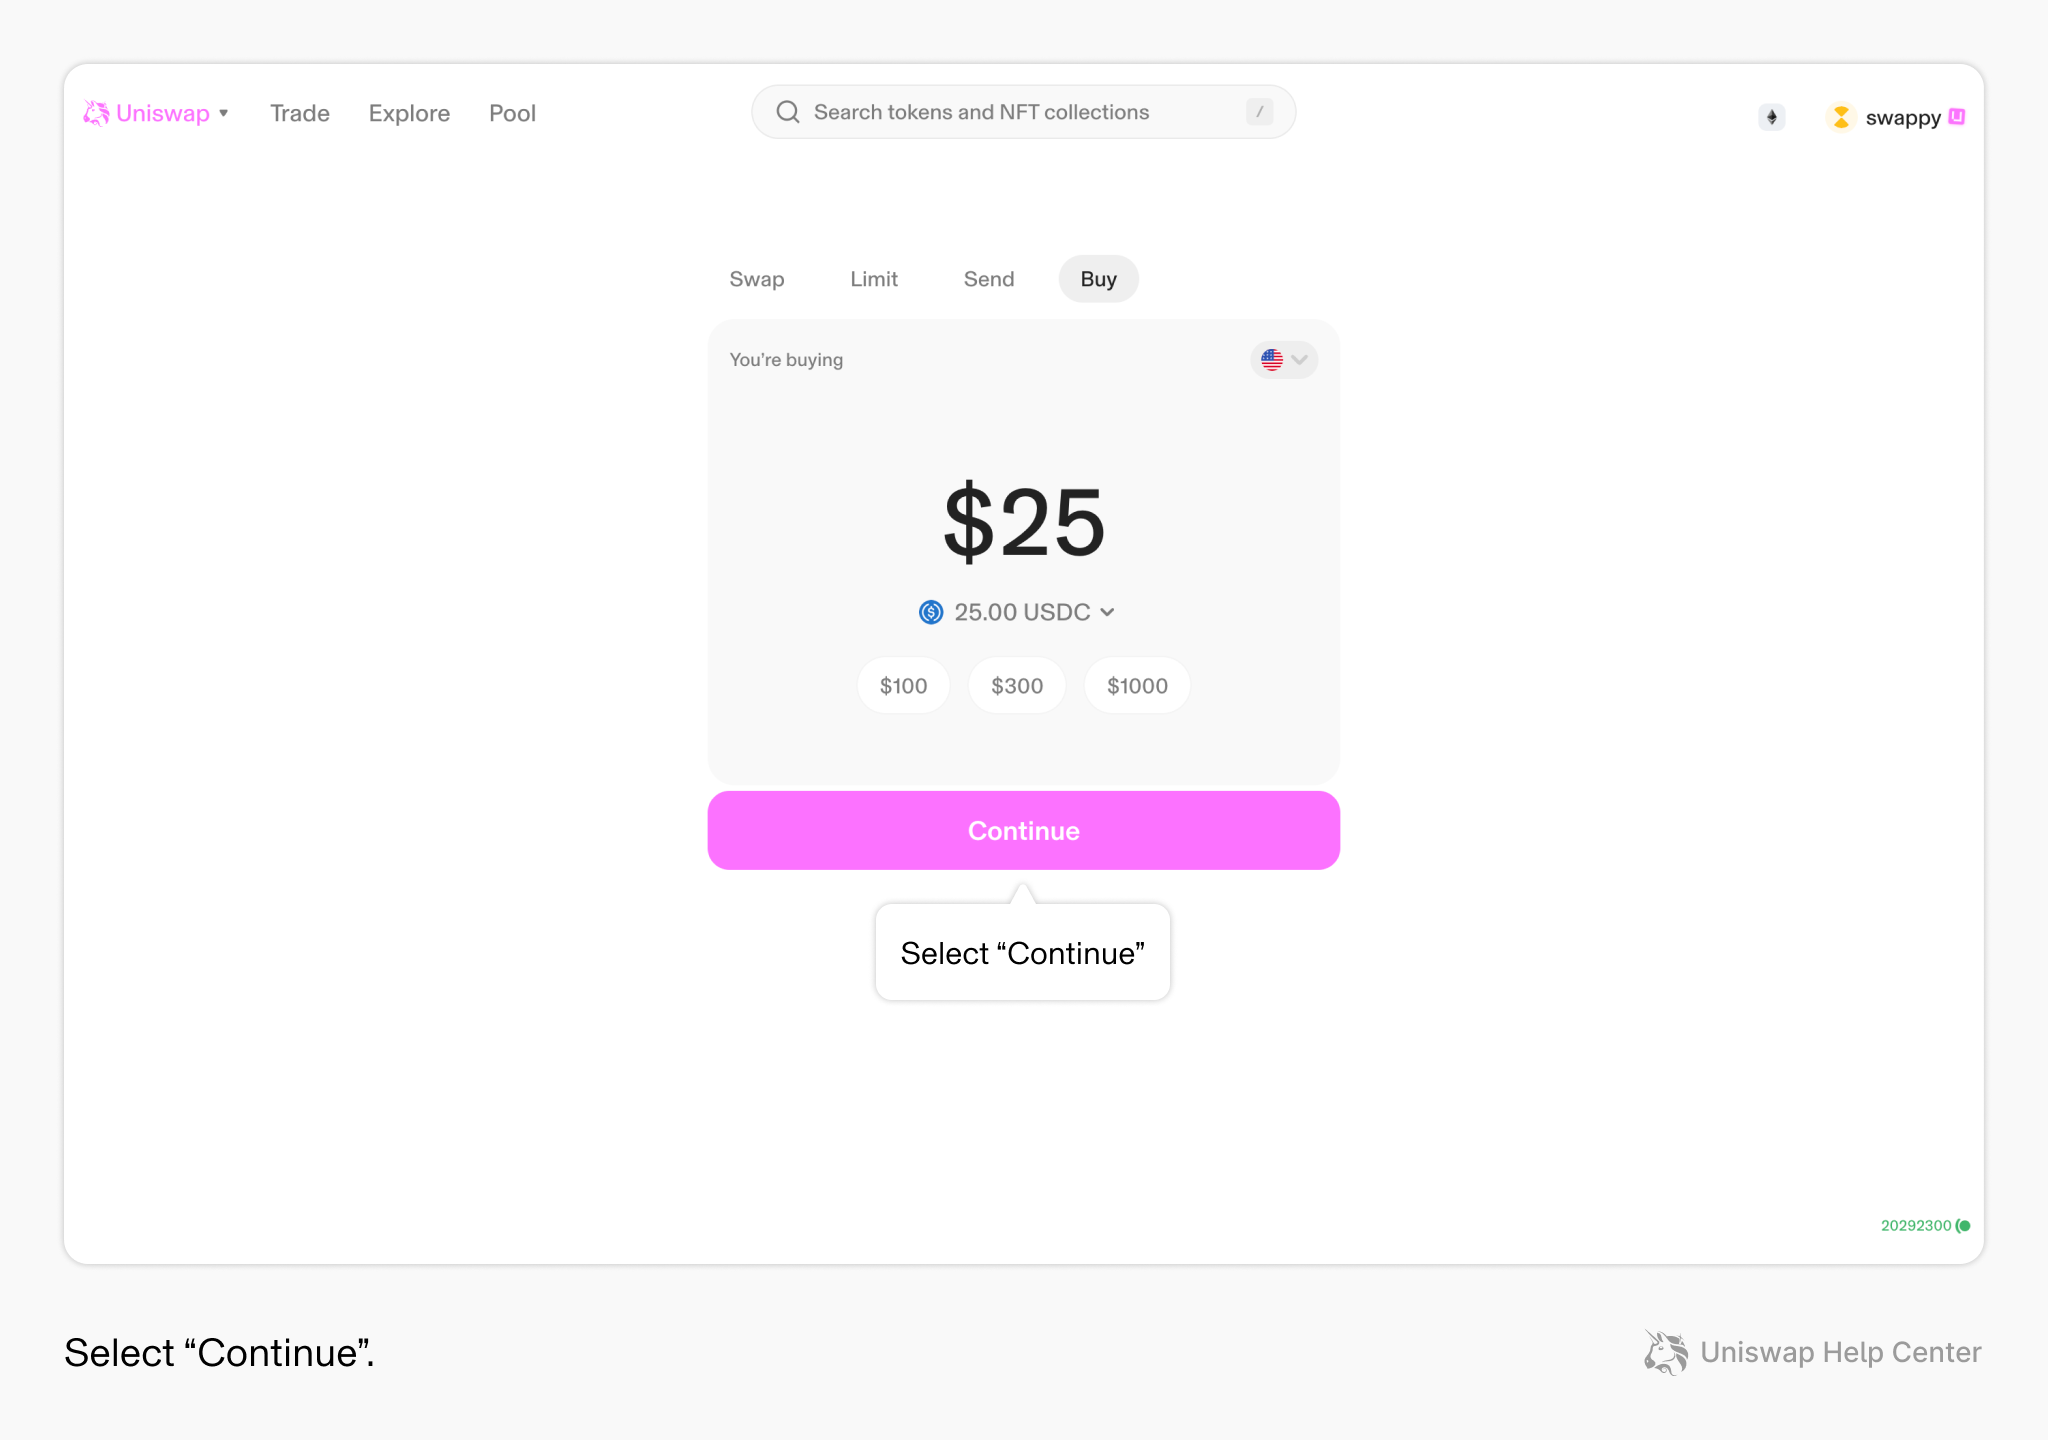Expand the Uniswap menu dropdown arrow
This screenshot has width=2048, height=1440.
[x=224, y=113]
